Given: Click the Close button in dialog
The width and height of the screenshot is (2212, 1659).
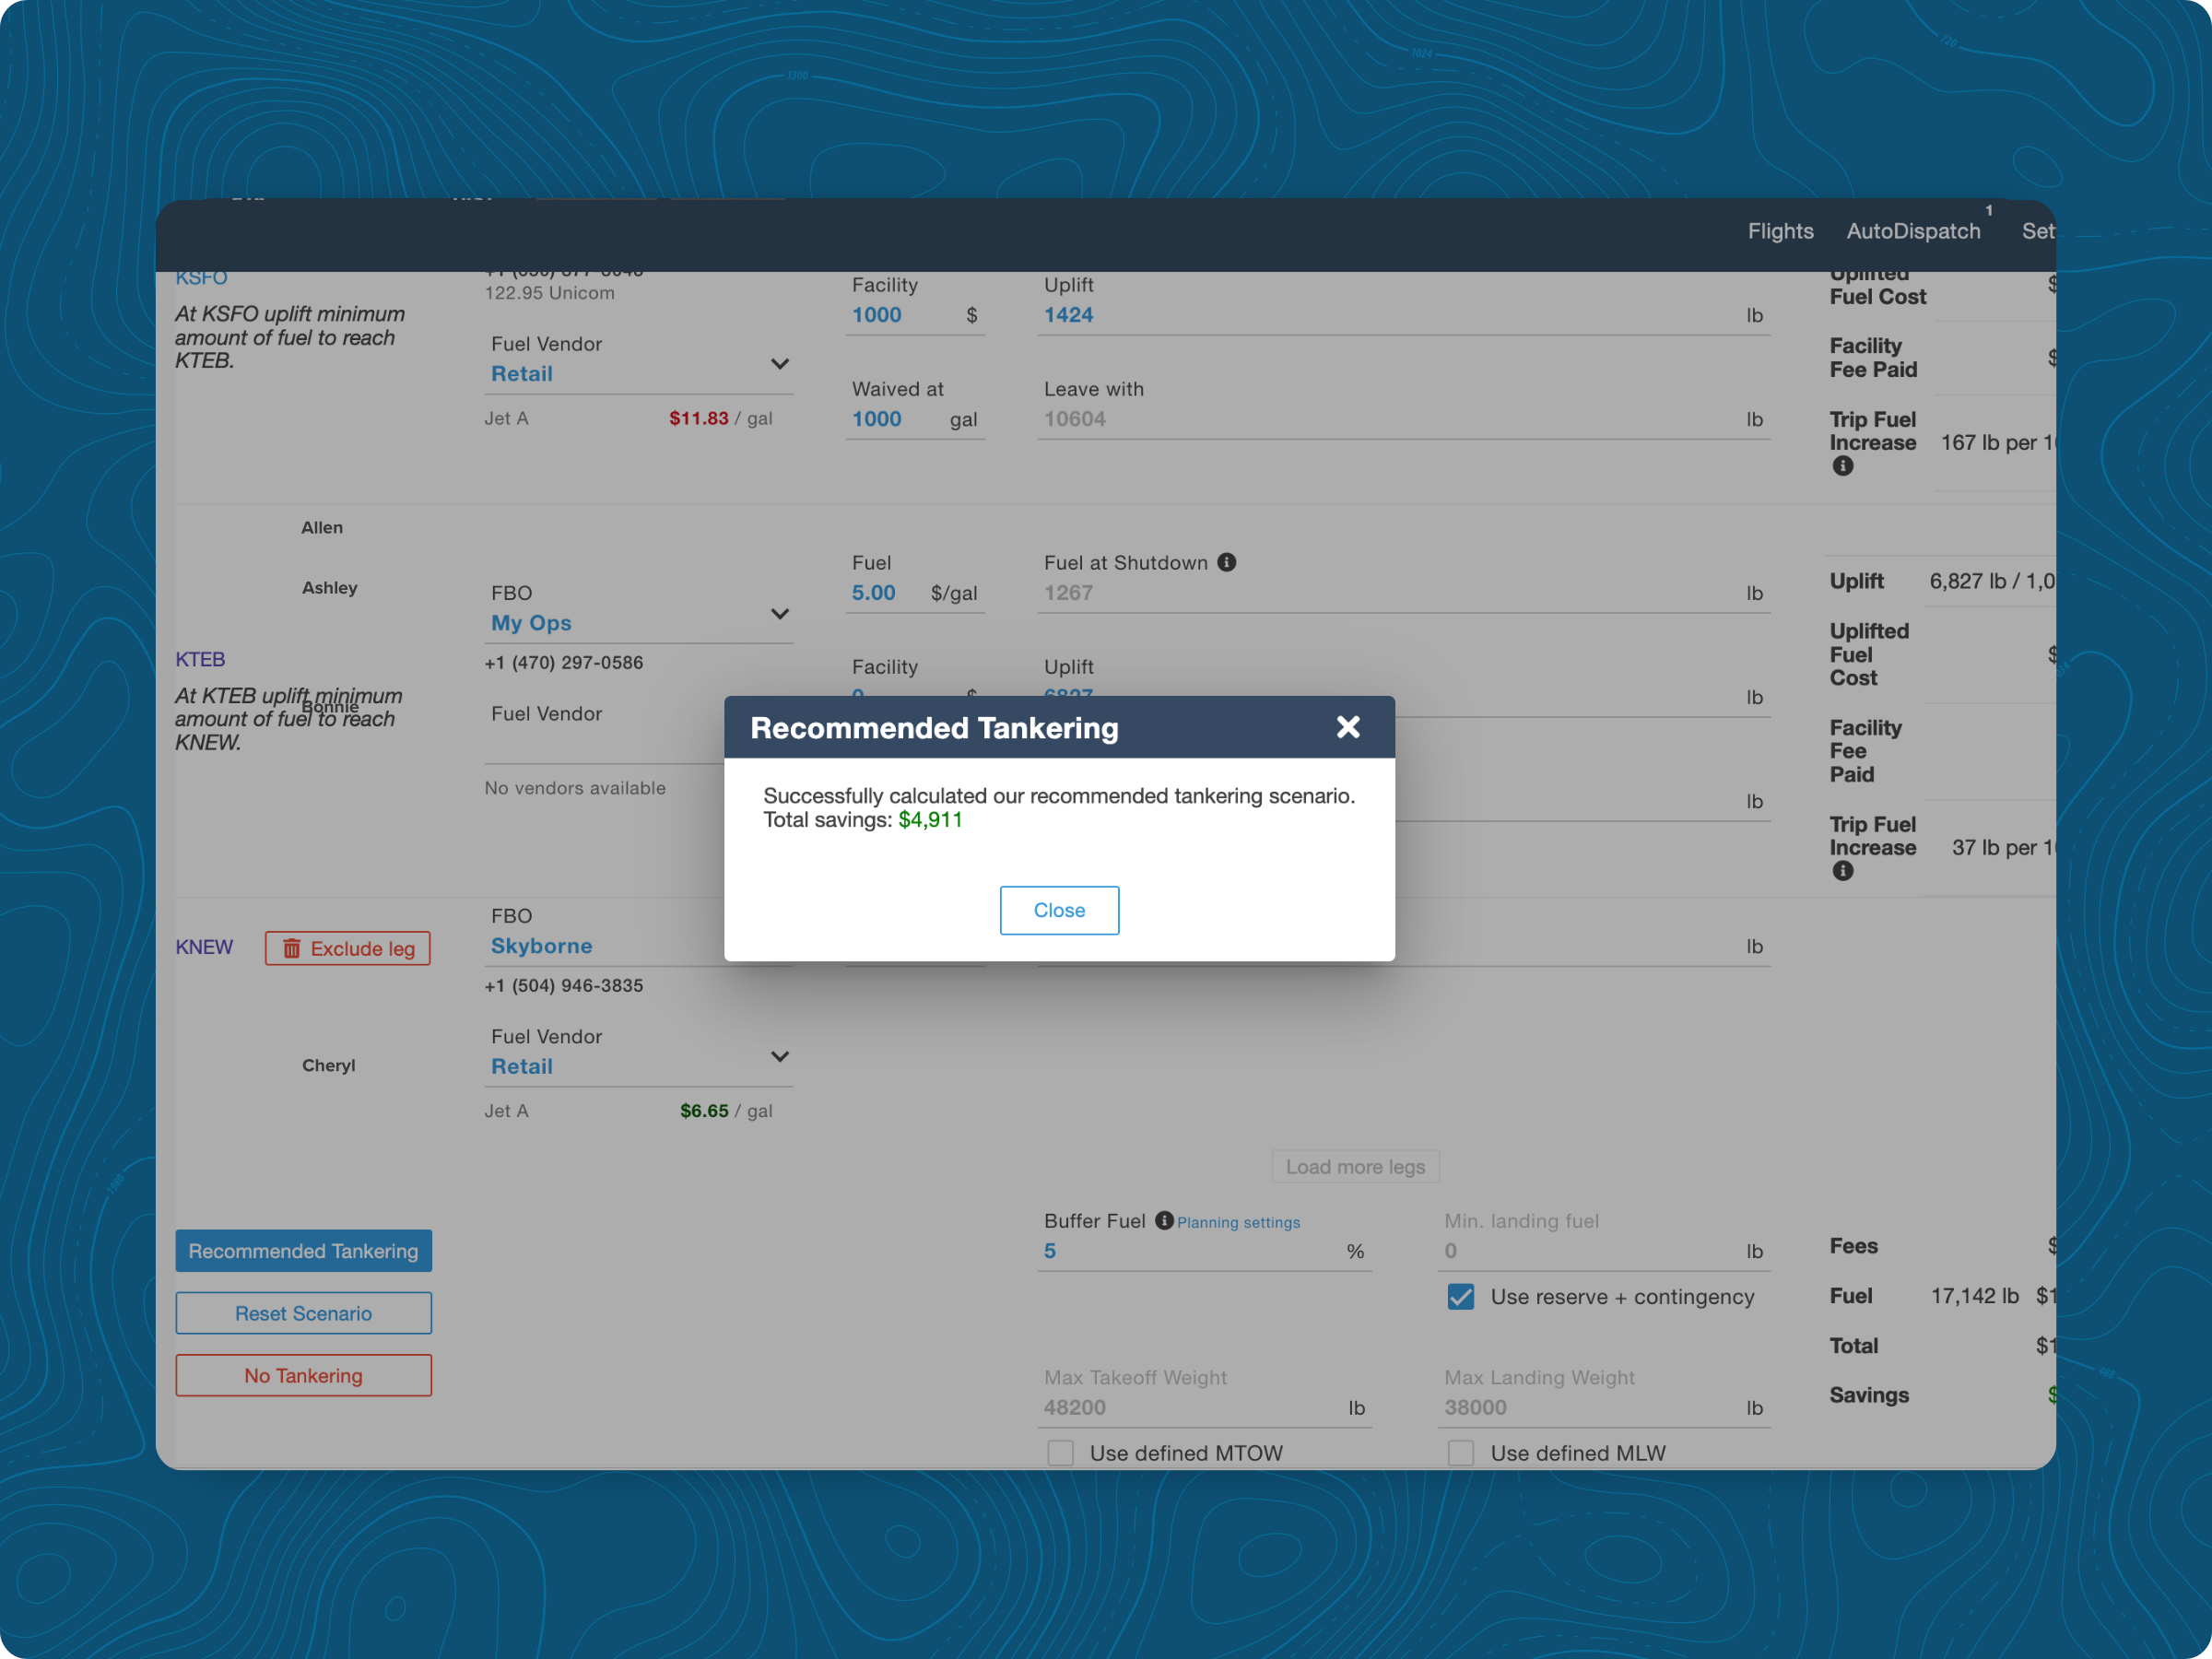Looking at the screenshot, I should pos(1058,910).
